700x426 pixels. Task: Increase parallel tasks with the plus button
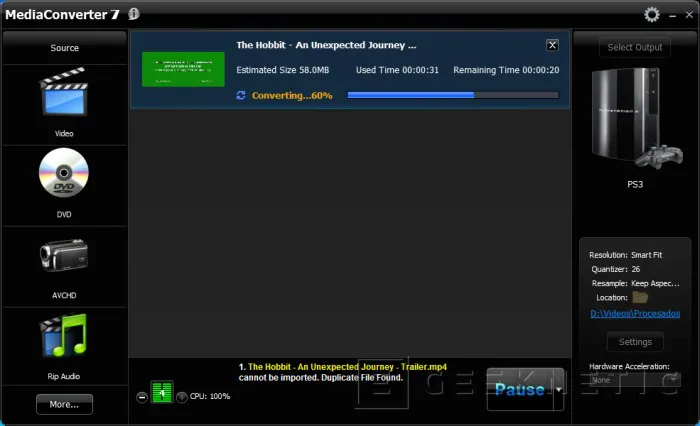pos(182,397)
